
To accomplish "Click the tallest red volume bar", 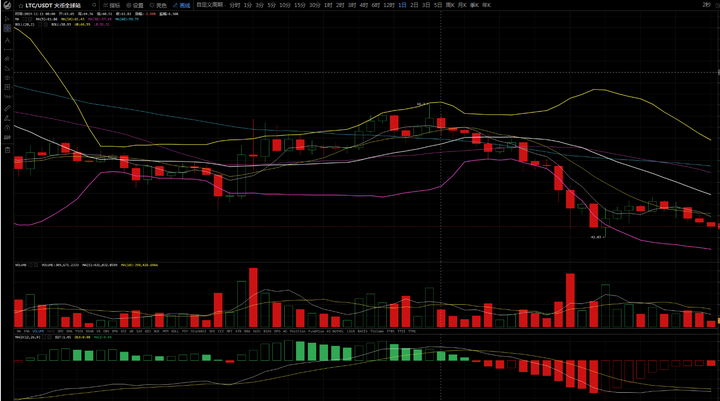I will (253, 298).
